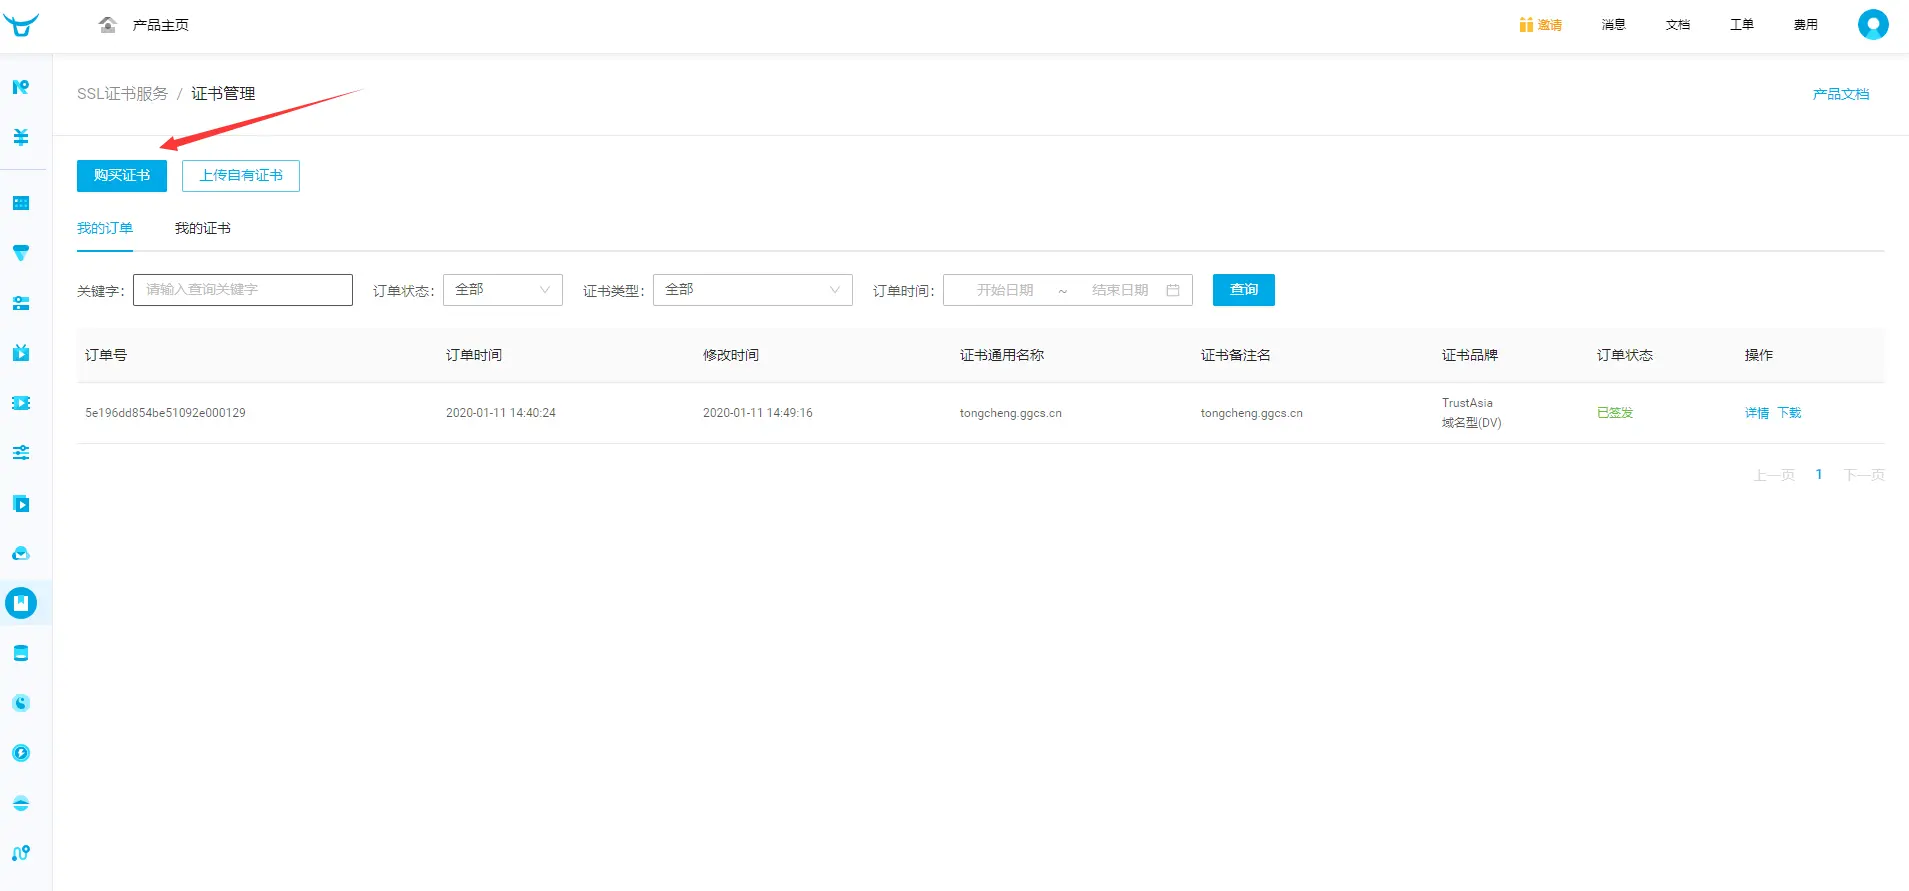Open 详情 for the tongcheng.ggcs.cn order
This screenshot has width=1909, height=891.
1757,413
